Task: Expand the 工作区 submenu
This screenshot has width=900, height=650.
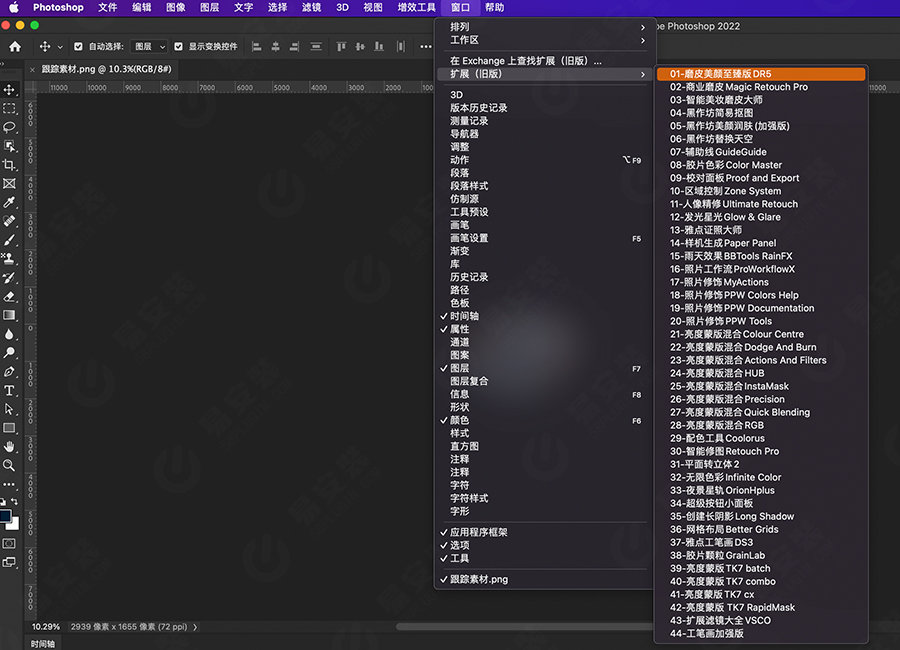Action: 544,40
